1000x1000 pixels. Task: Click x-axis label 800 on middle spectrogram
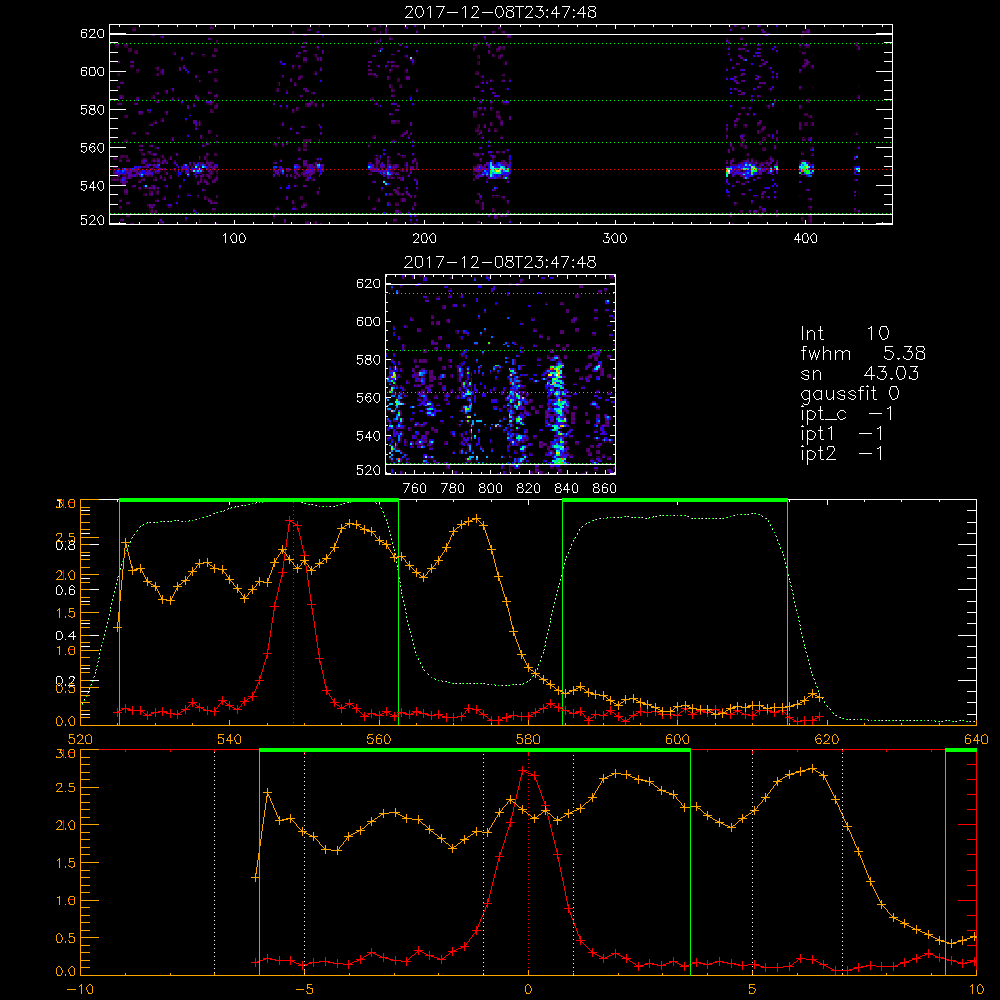[490, 489]
